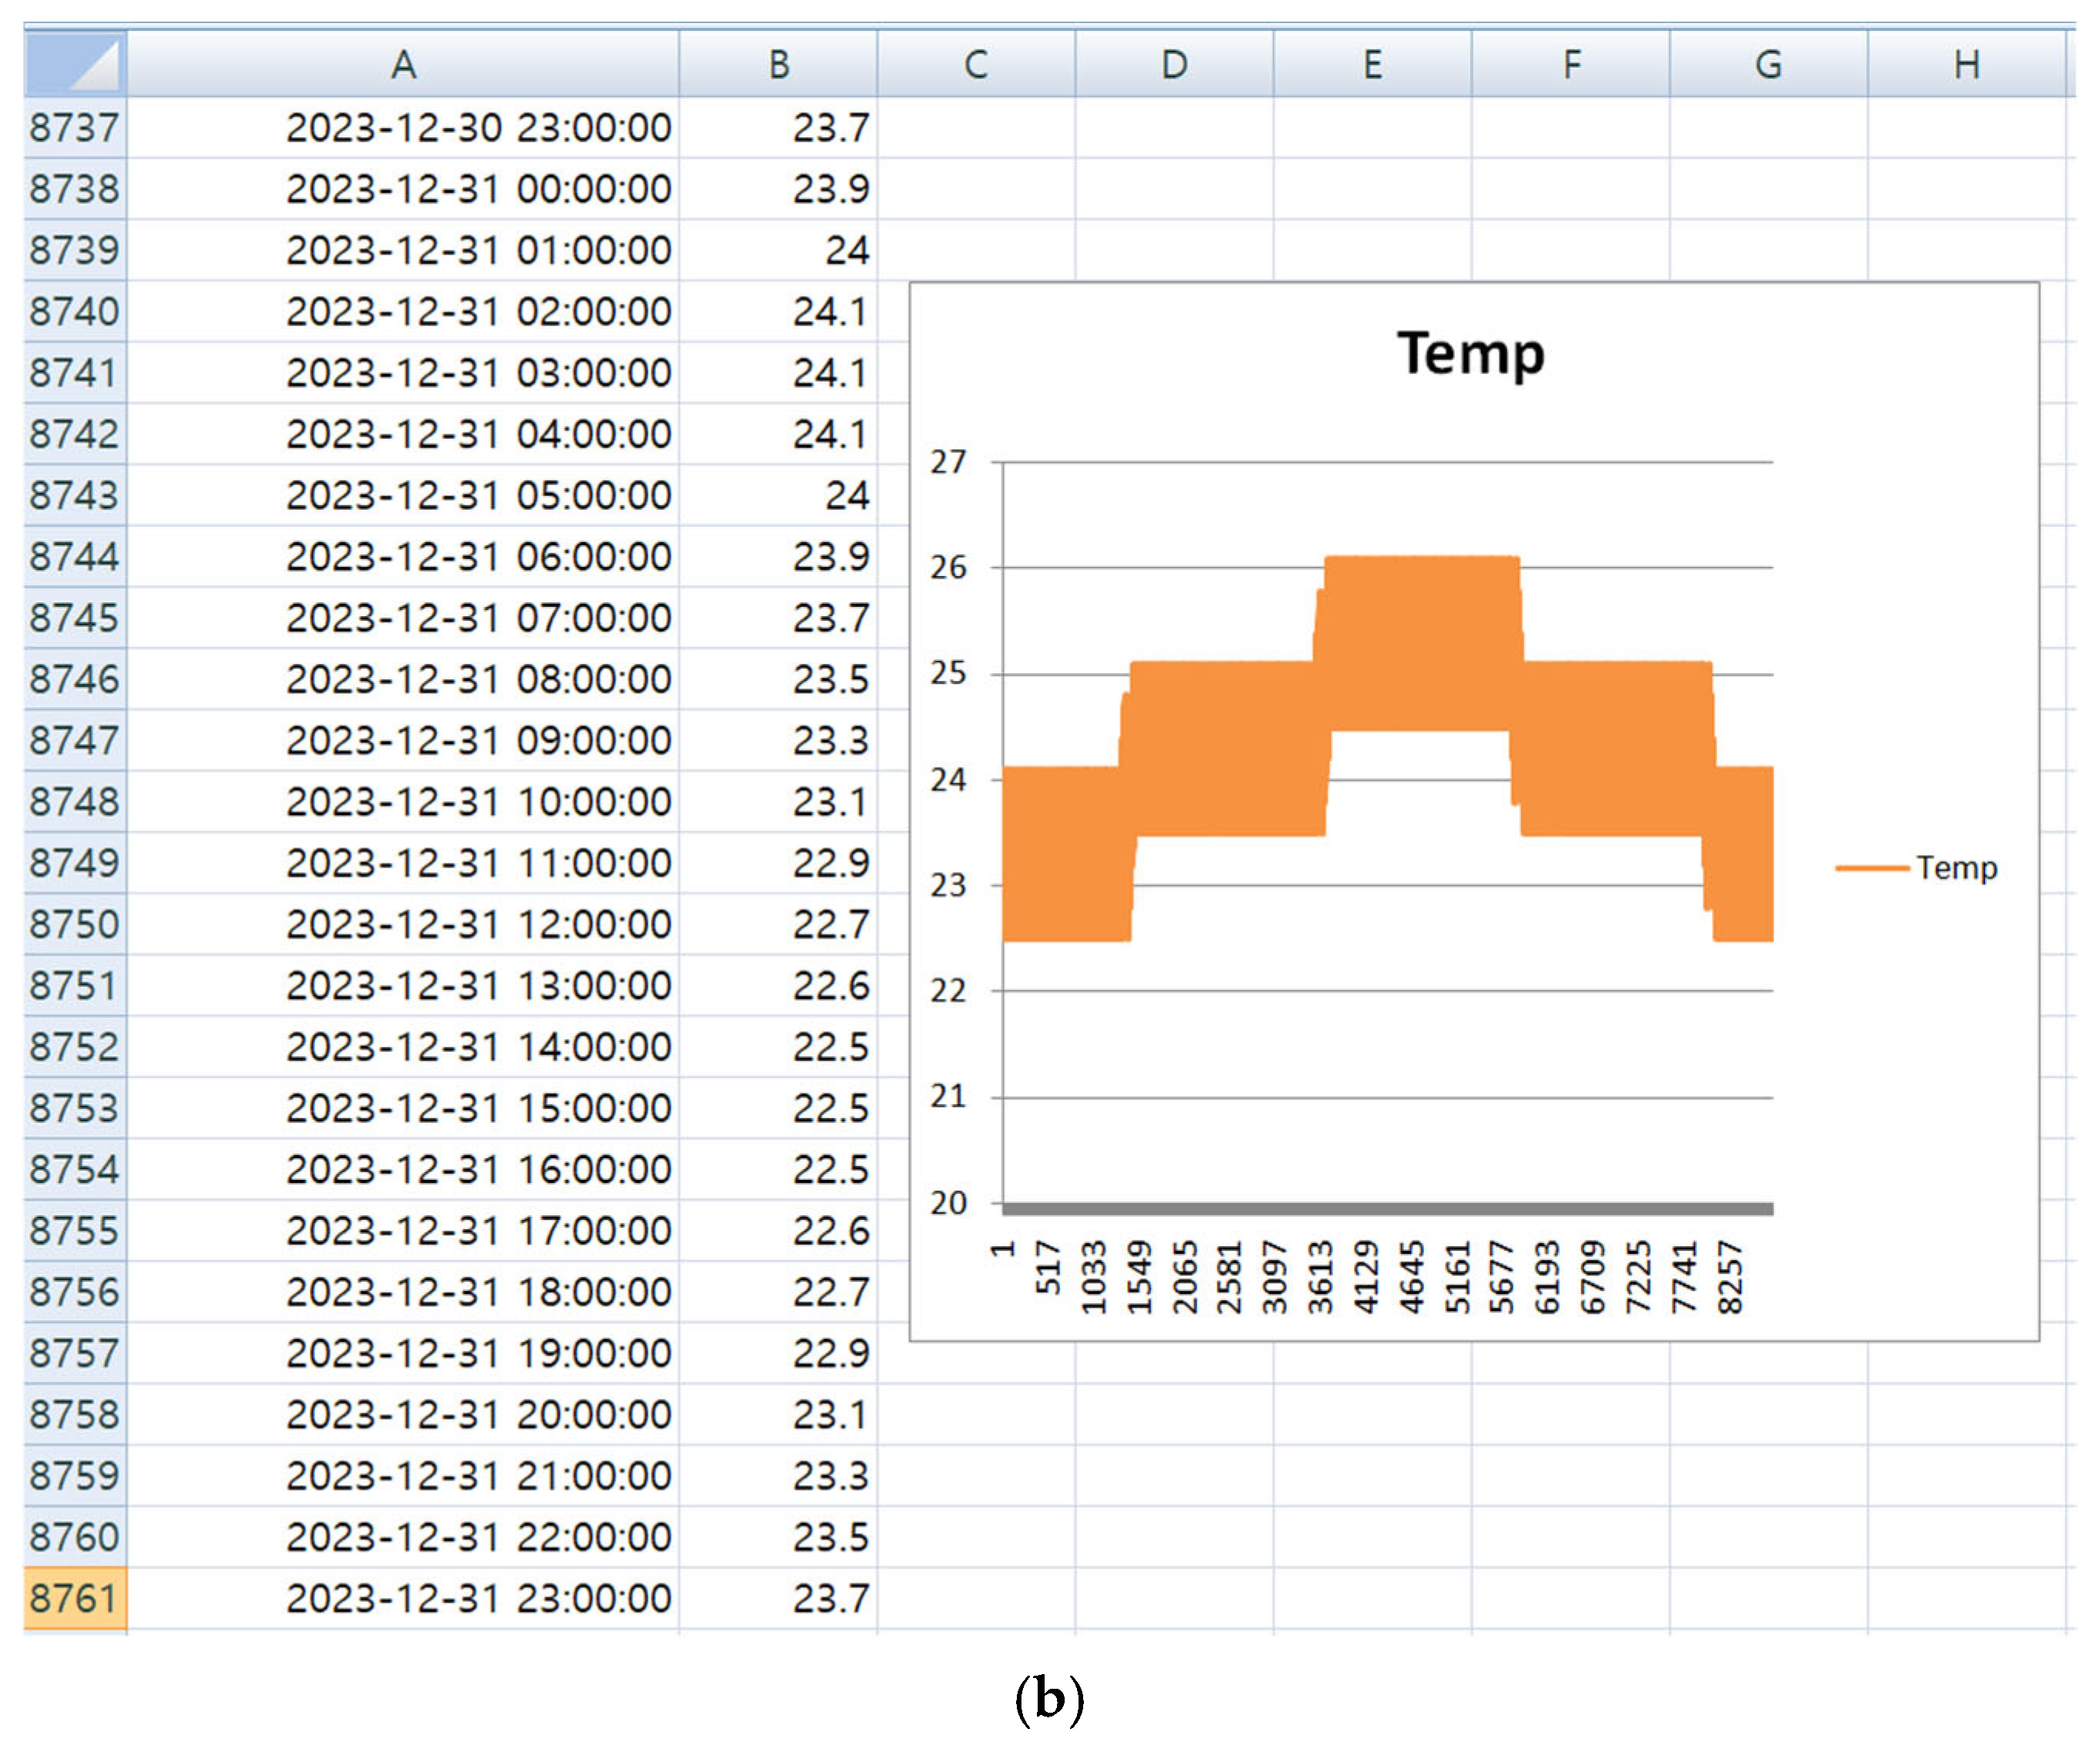The image size is (2100, 1742).
Task: Select column G header
Action: pos(1768,64)
